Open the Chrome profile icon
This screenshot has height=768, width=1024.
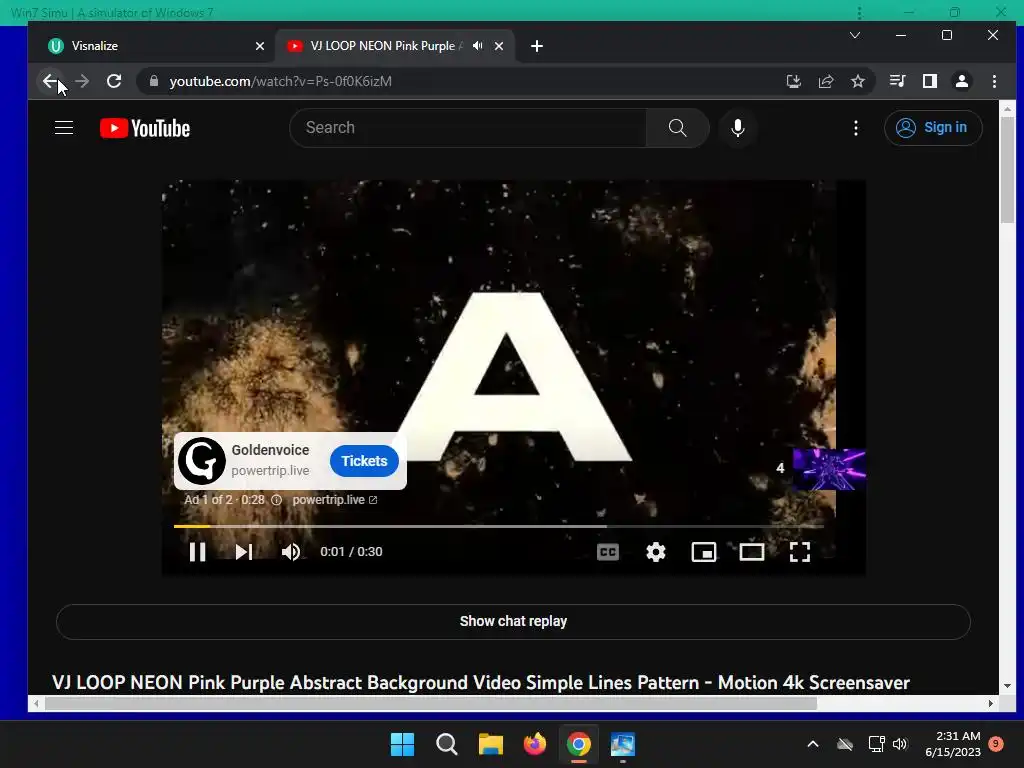962,81
